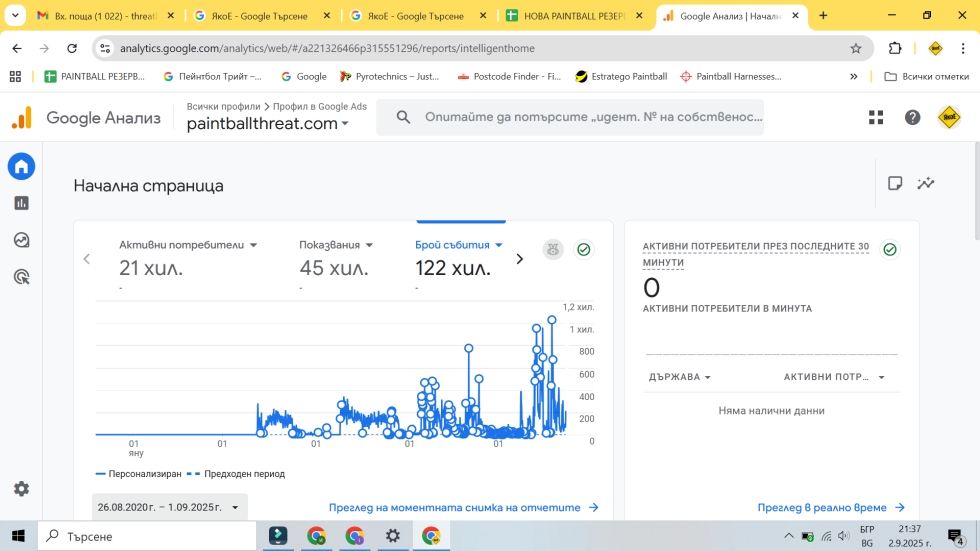
Task: Open the Insights sparkline icon
Action: (926, 183)
